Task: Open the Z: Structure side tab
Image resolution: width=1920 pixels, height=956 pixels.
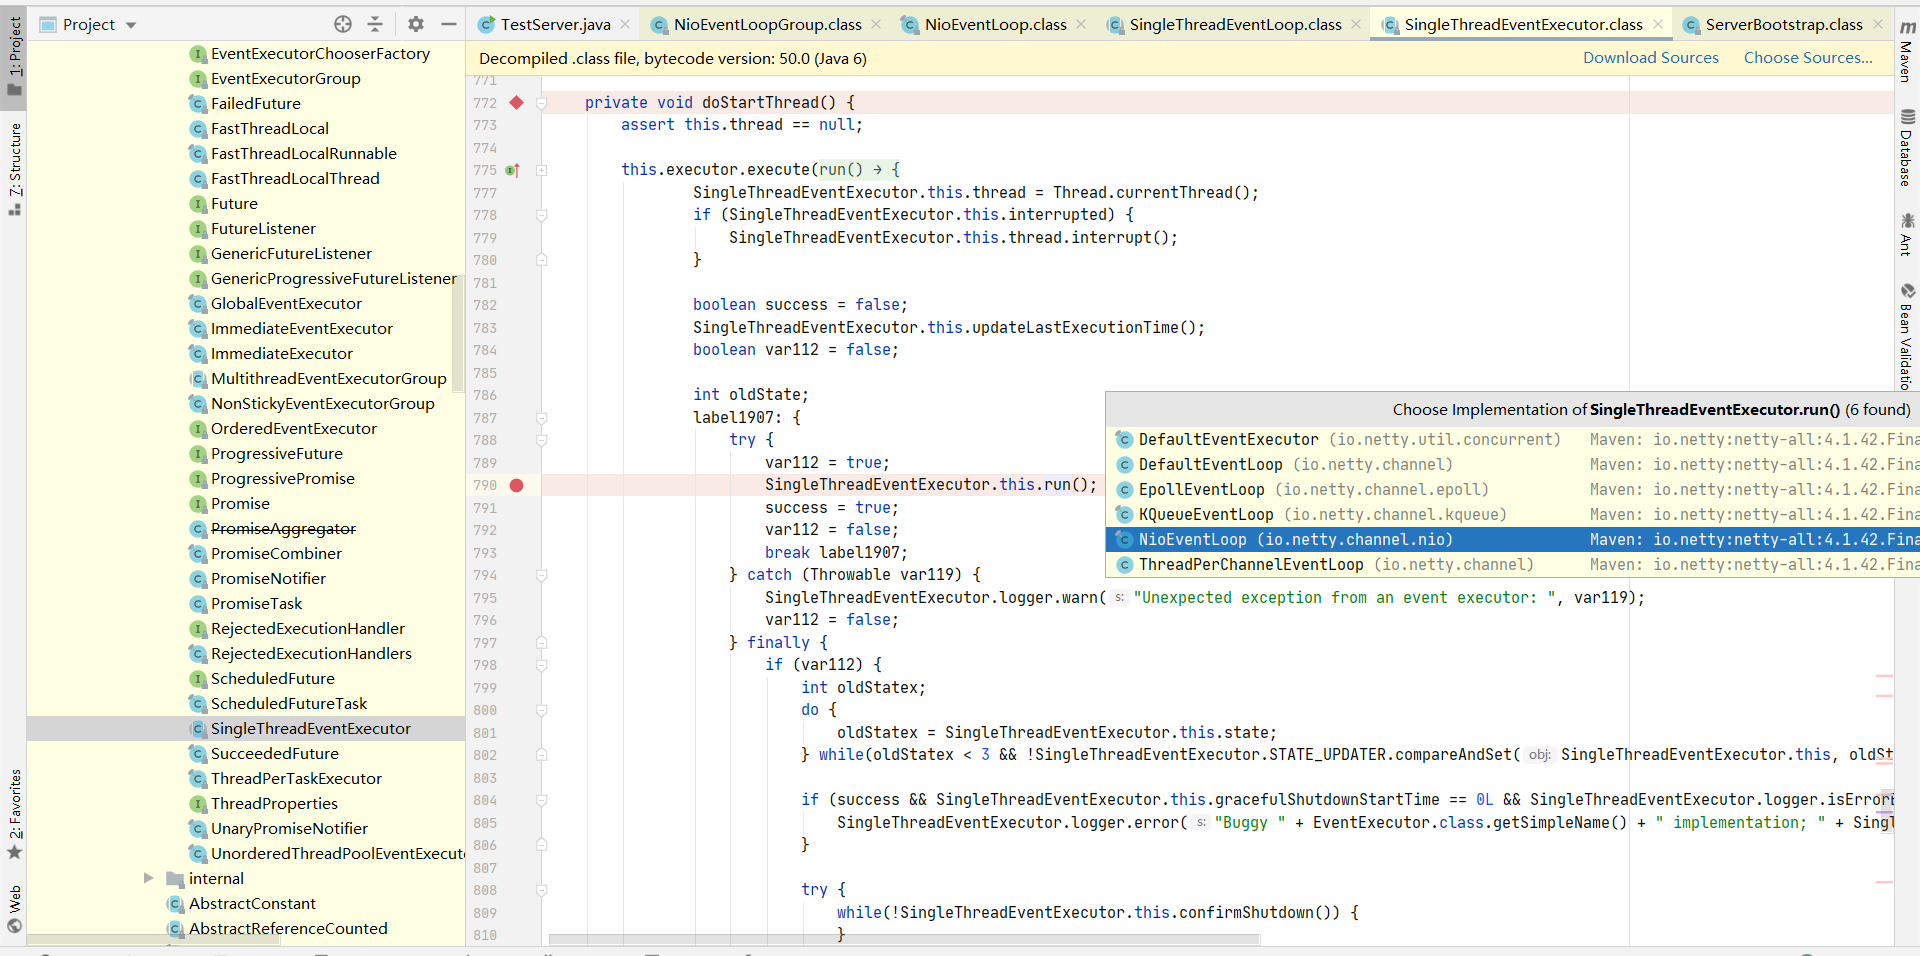Action: point(14,168)
